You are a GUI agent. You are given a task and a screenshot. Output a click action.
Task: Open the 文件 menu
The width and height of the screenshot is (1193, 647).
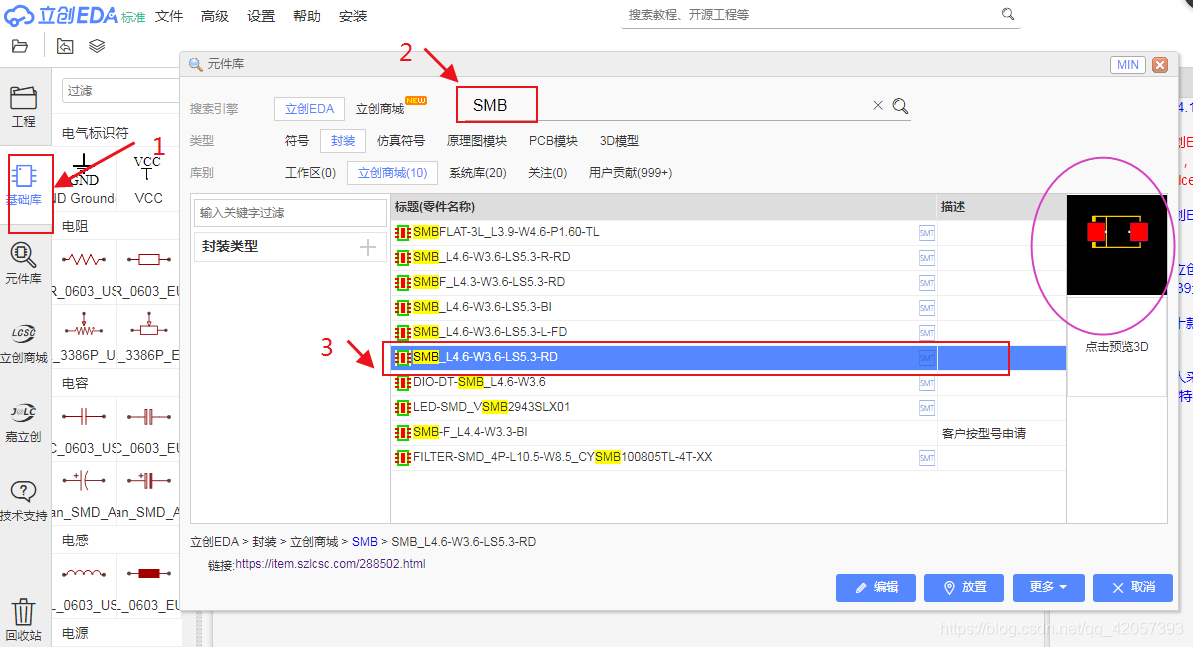pos(169,16)
